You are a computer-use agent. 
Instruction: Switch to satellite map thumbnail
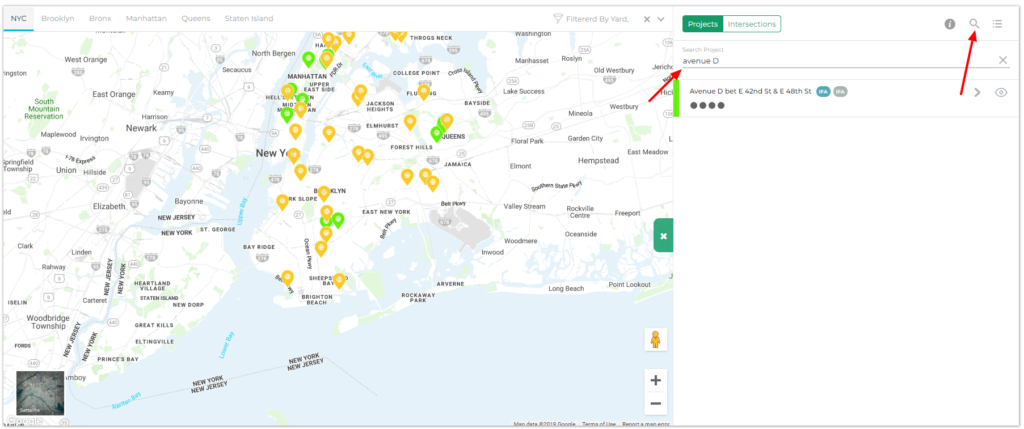tap(40, 393)
